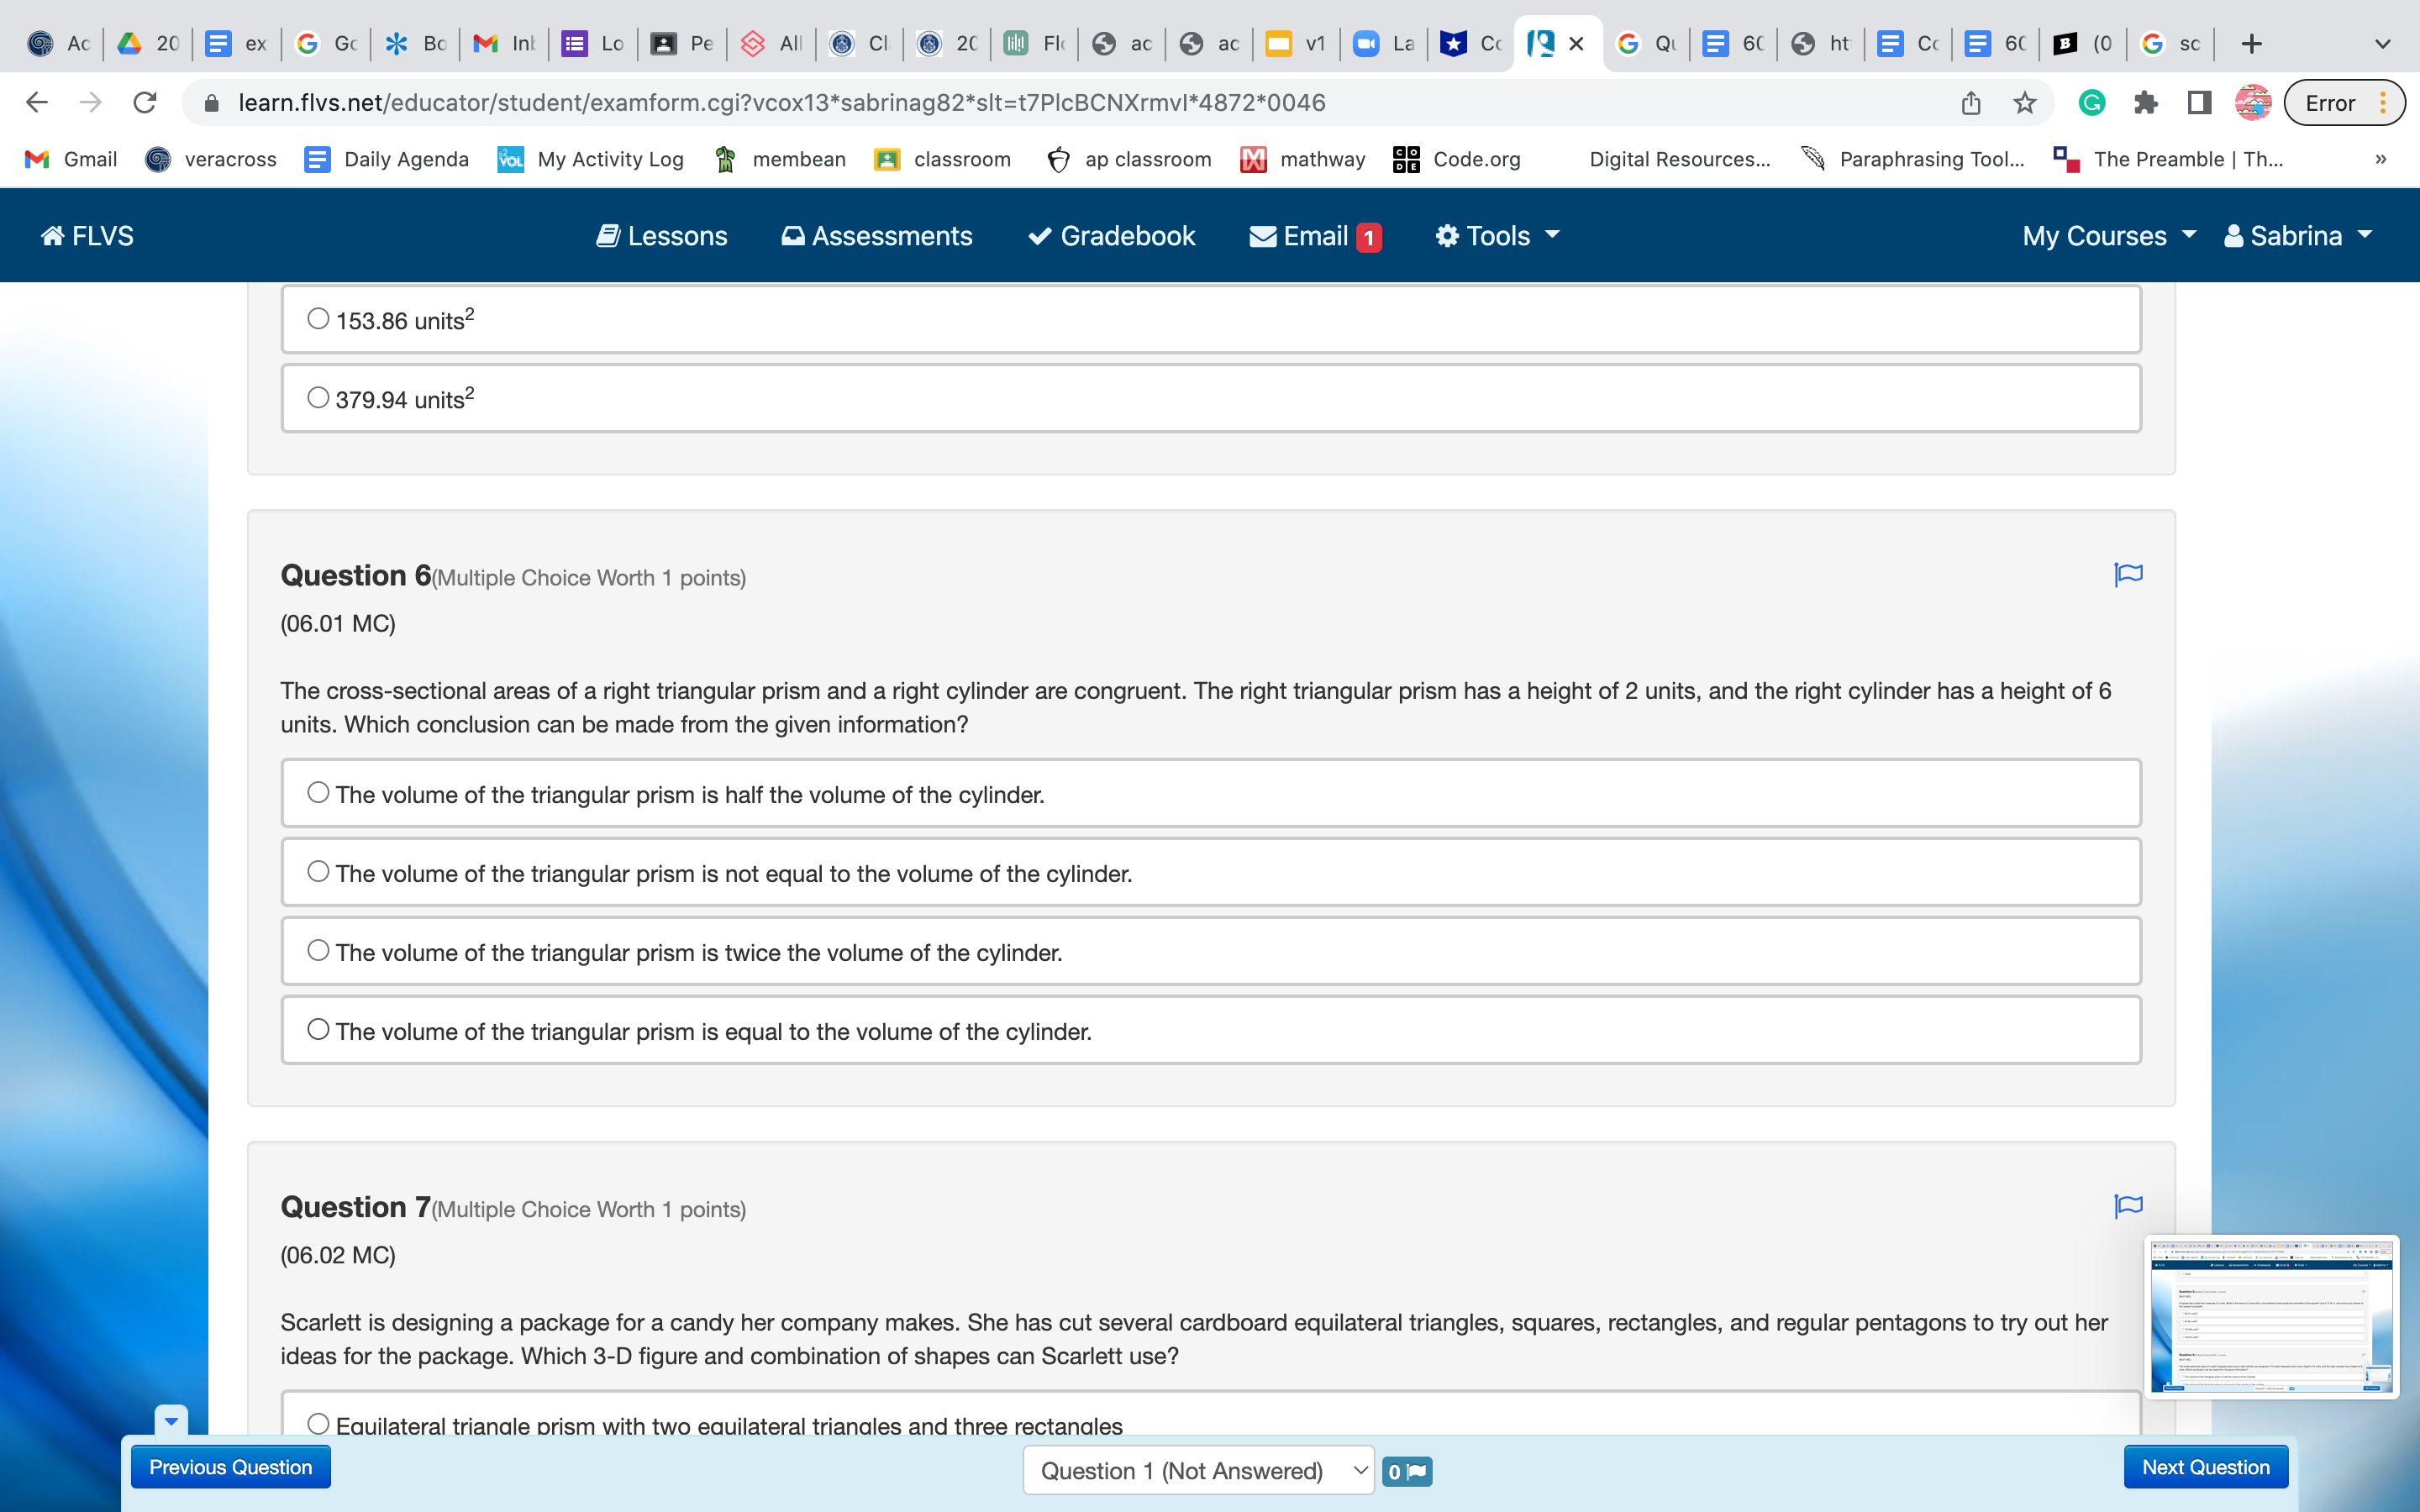This screenshot has height=1512, width=2420.
Task: Click the Previous Question button
Action: coord(231,1467)
